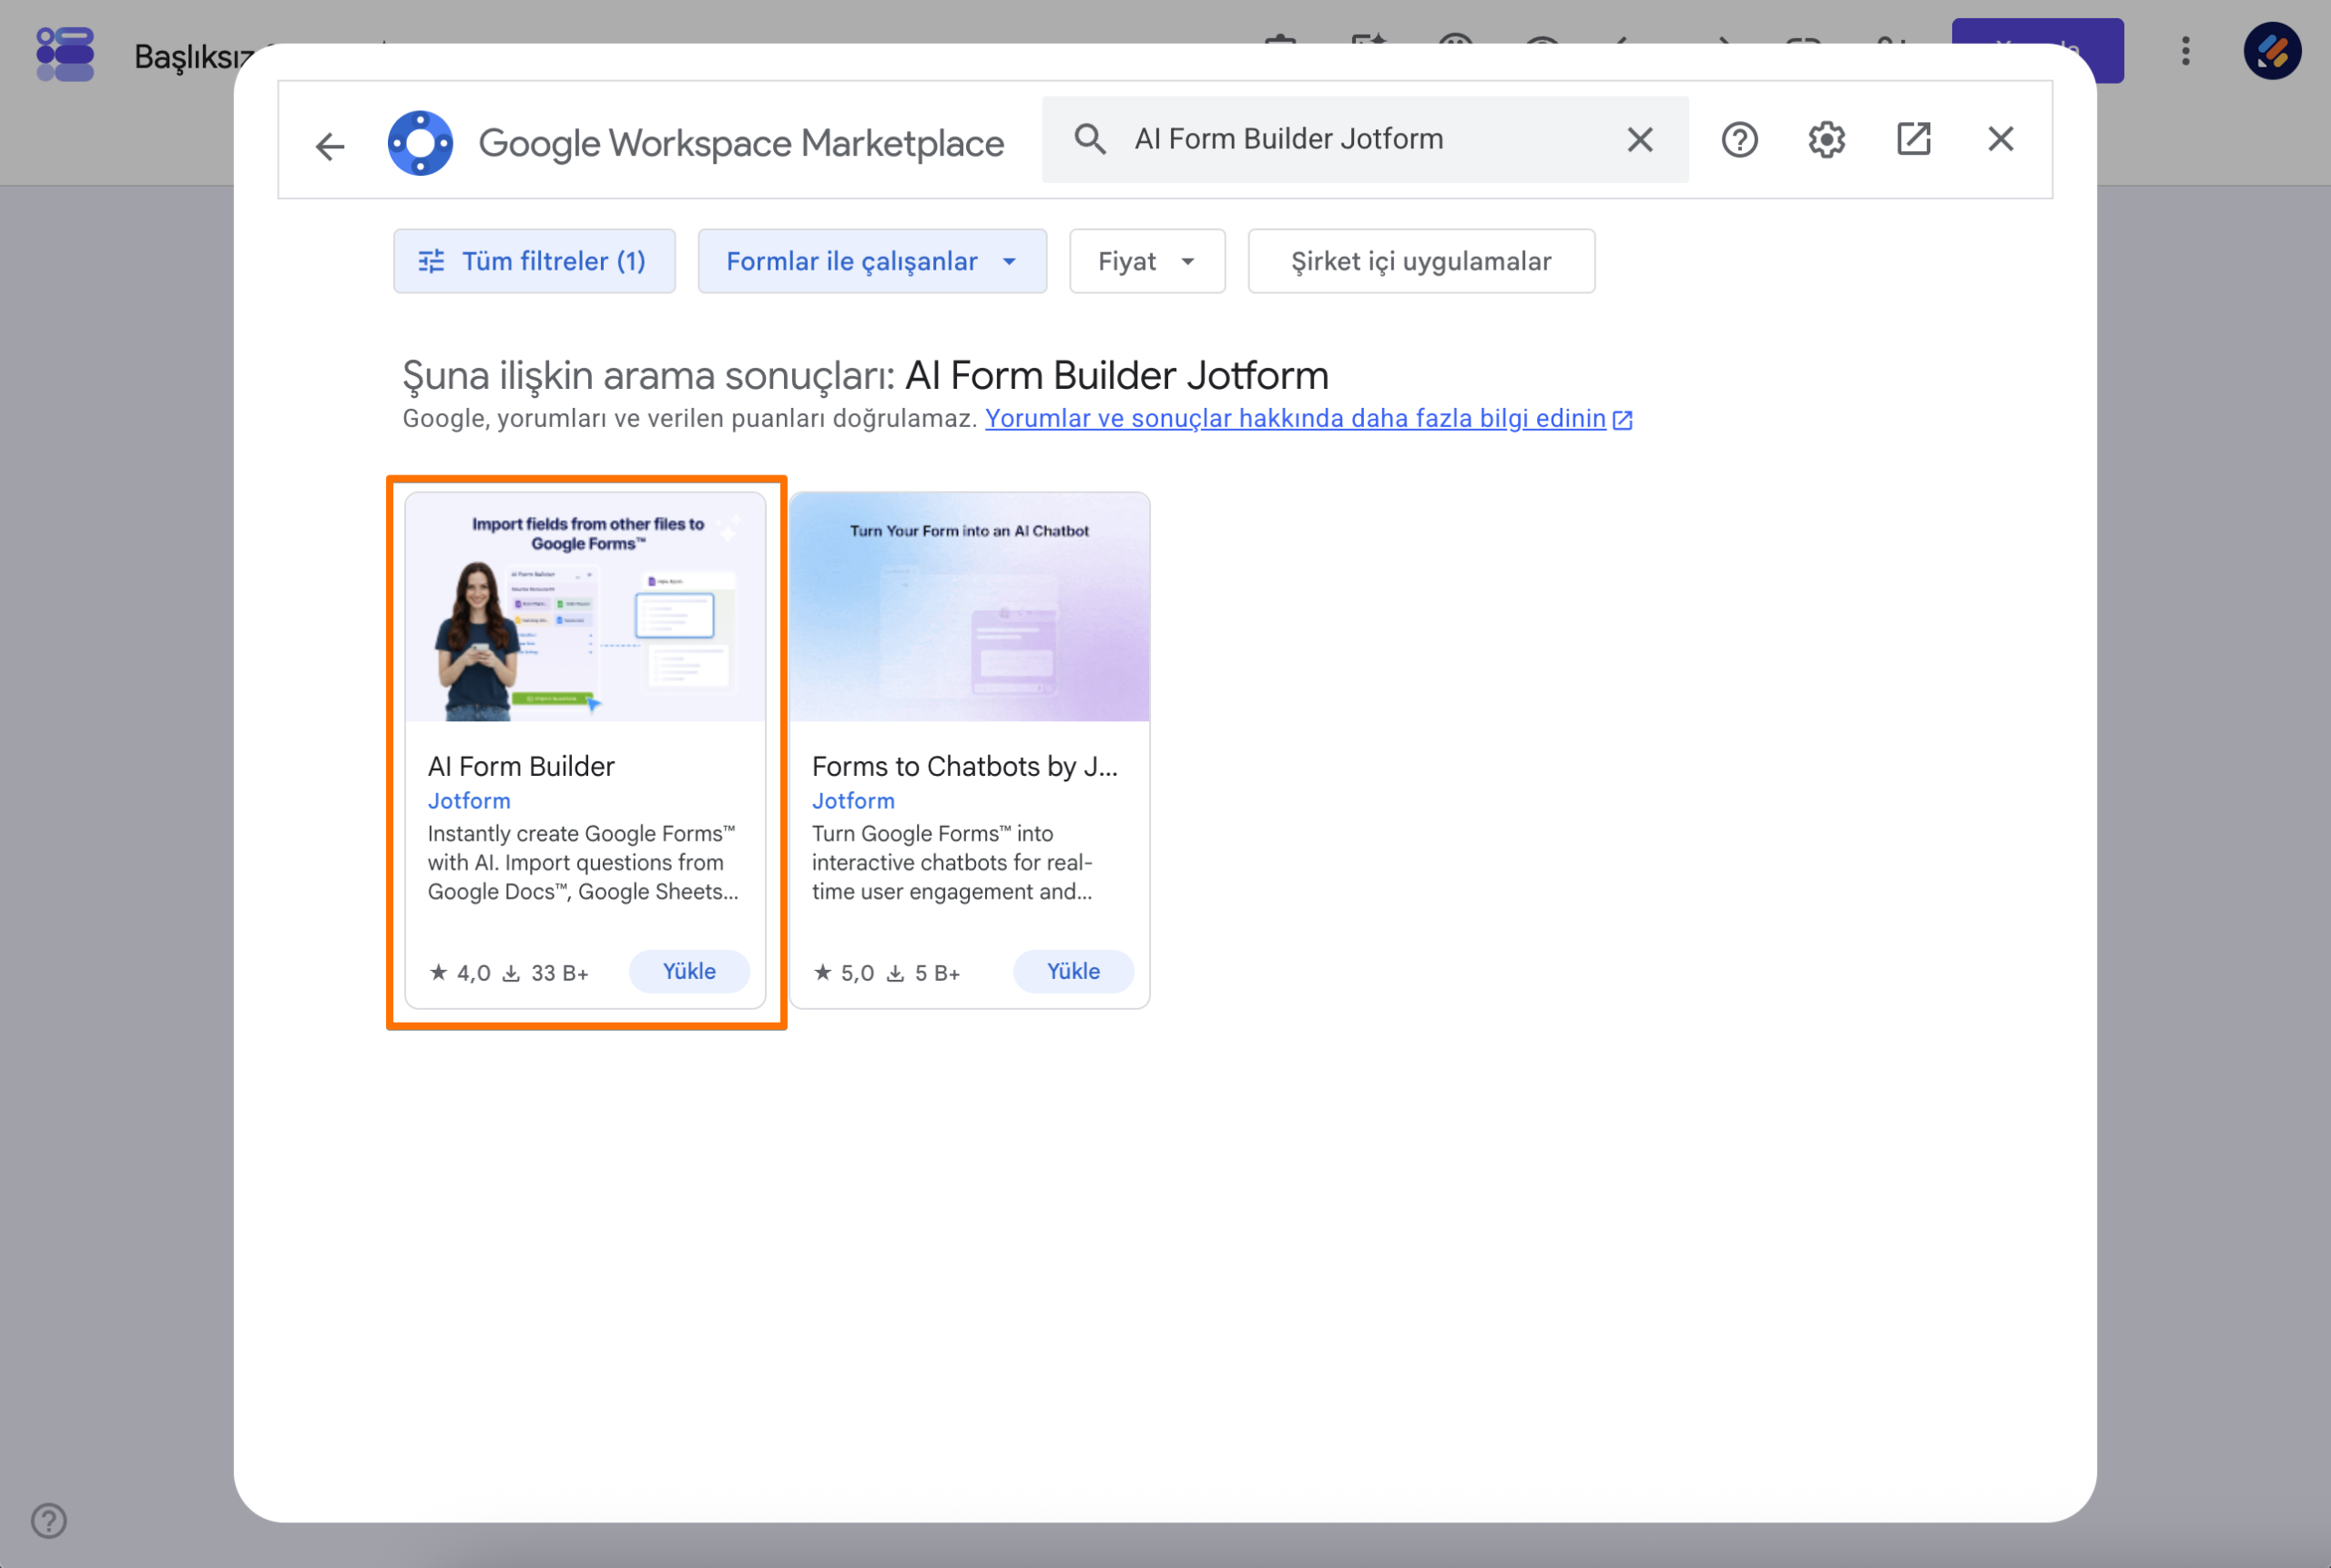Click the Forms to Chatbots by J... title
Screen dimensions: 2331x1568
(964, 766)
